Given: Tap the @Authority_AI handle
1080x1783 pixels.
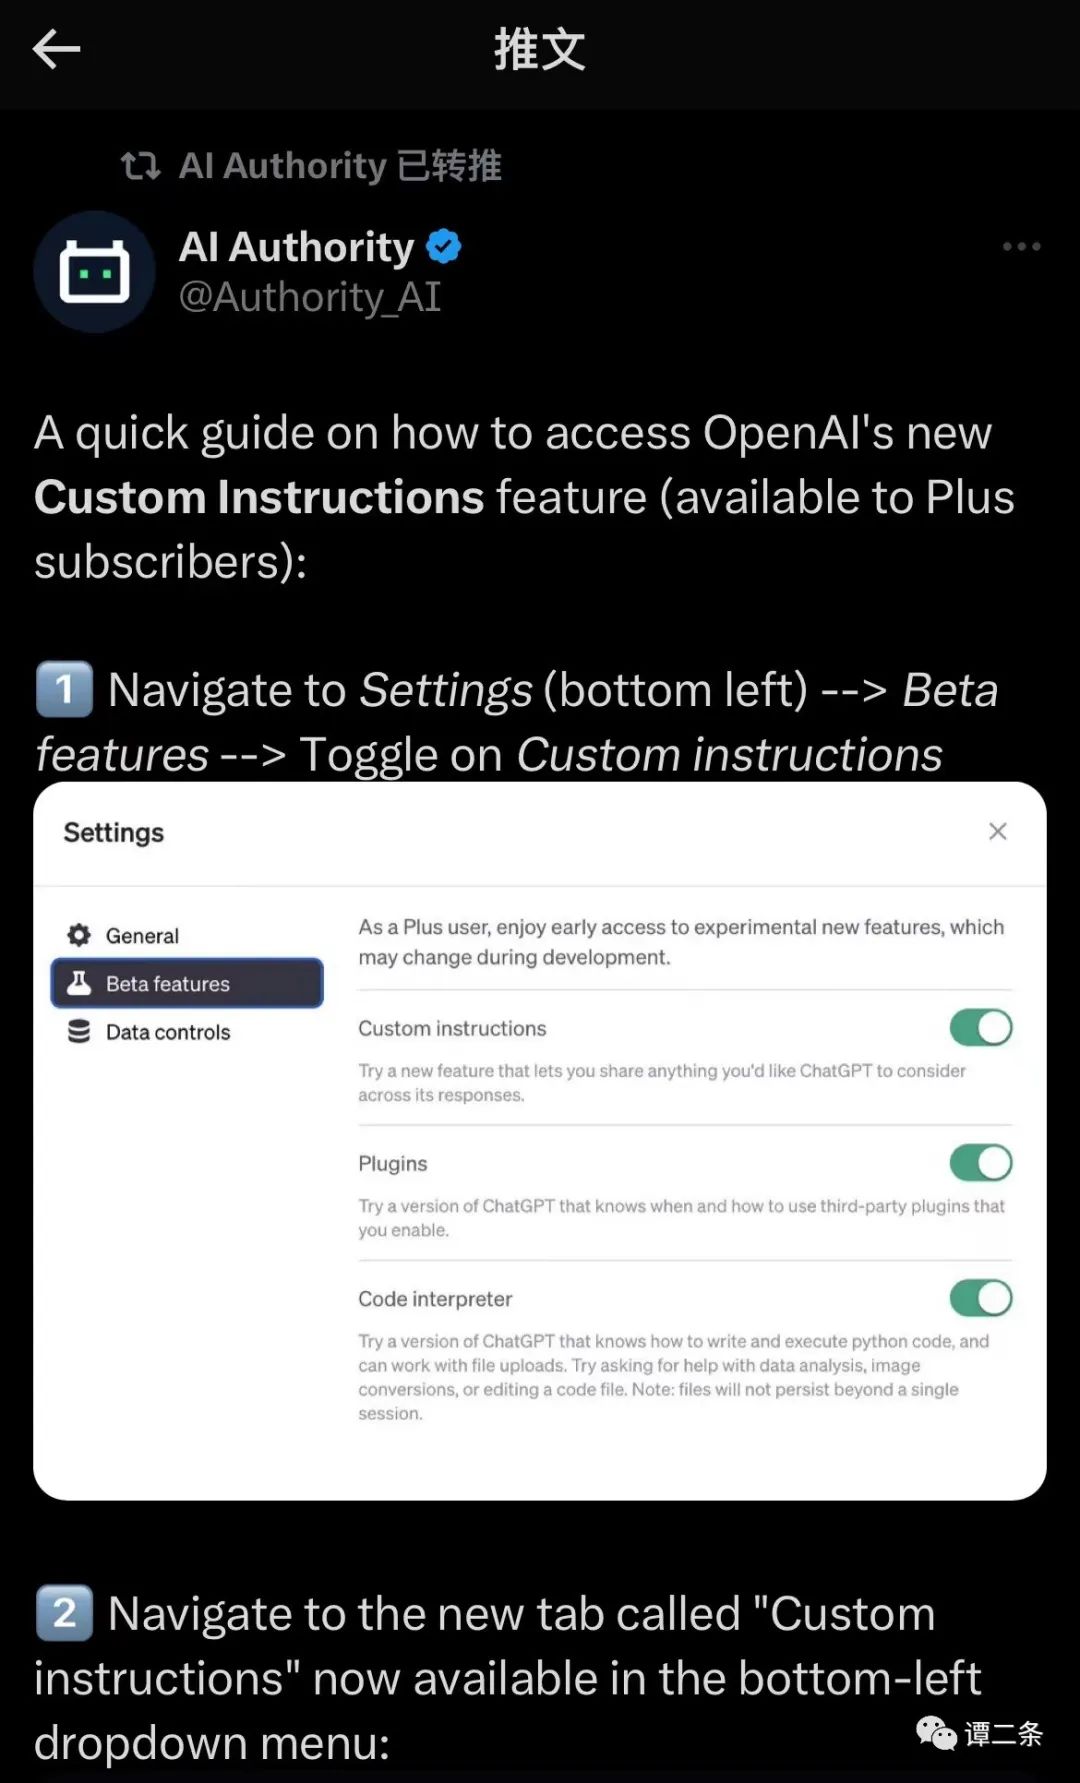Looking at the screenshot, I should pyautogui.click(x=309, y=297).
